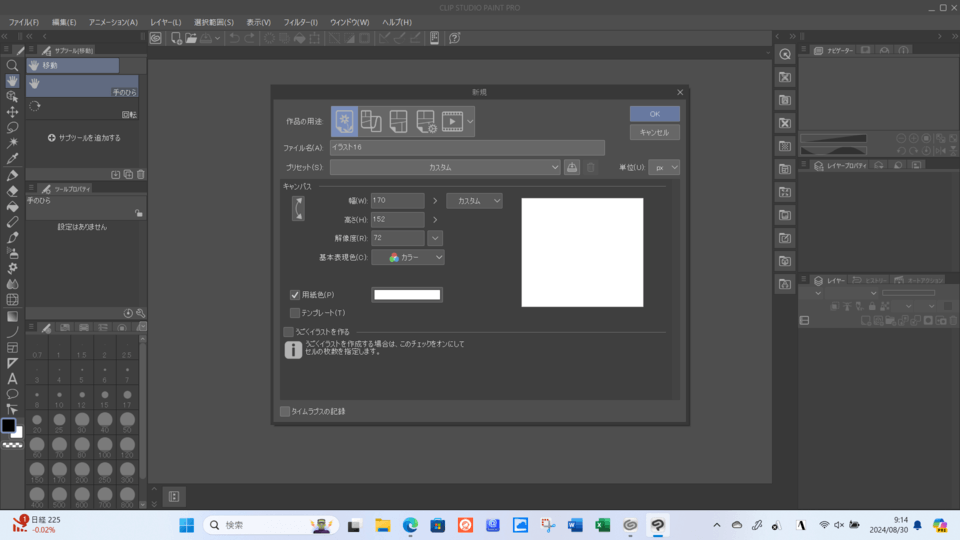The image size is (960, 540).
Task: Click the ファイル名 field containing イラスト16
Action: [467, 148]
